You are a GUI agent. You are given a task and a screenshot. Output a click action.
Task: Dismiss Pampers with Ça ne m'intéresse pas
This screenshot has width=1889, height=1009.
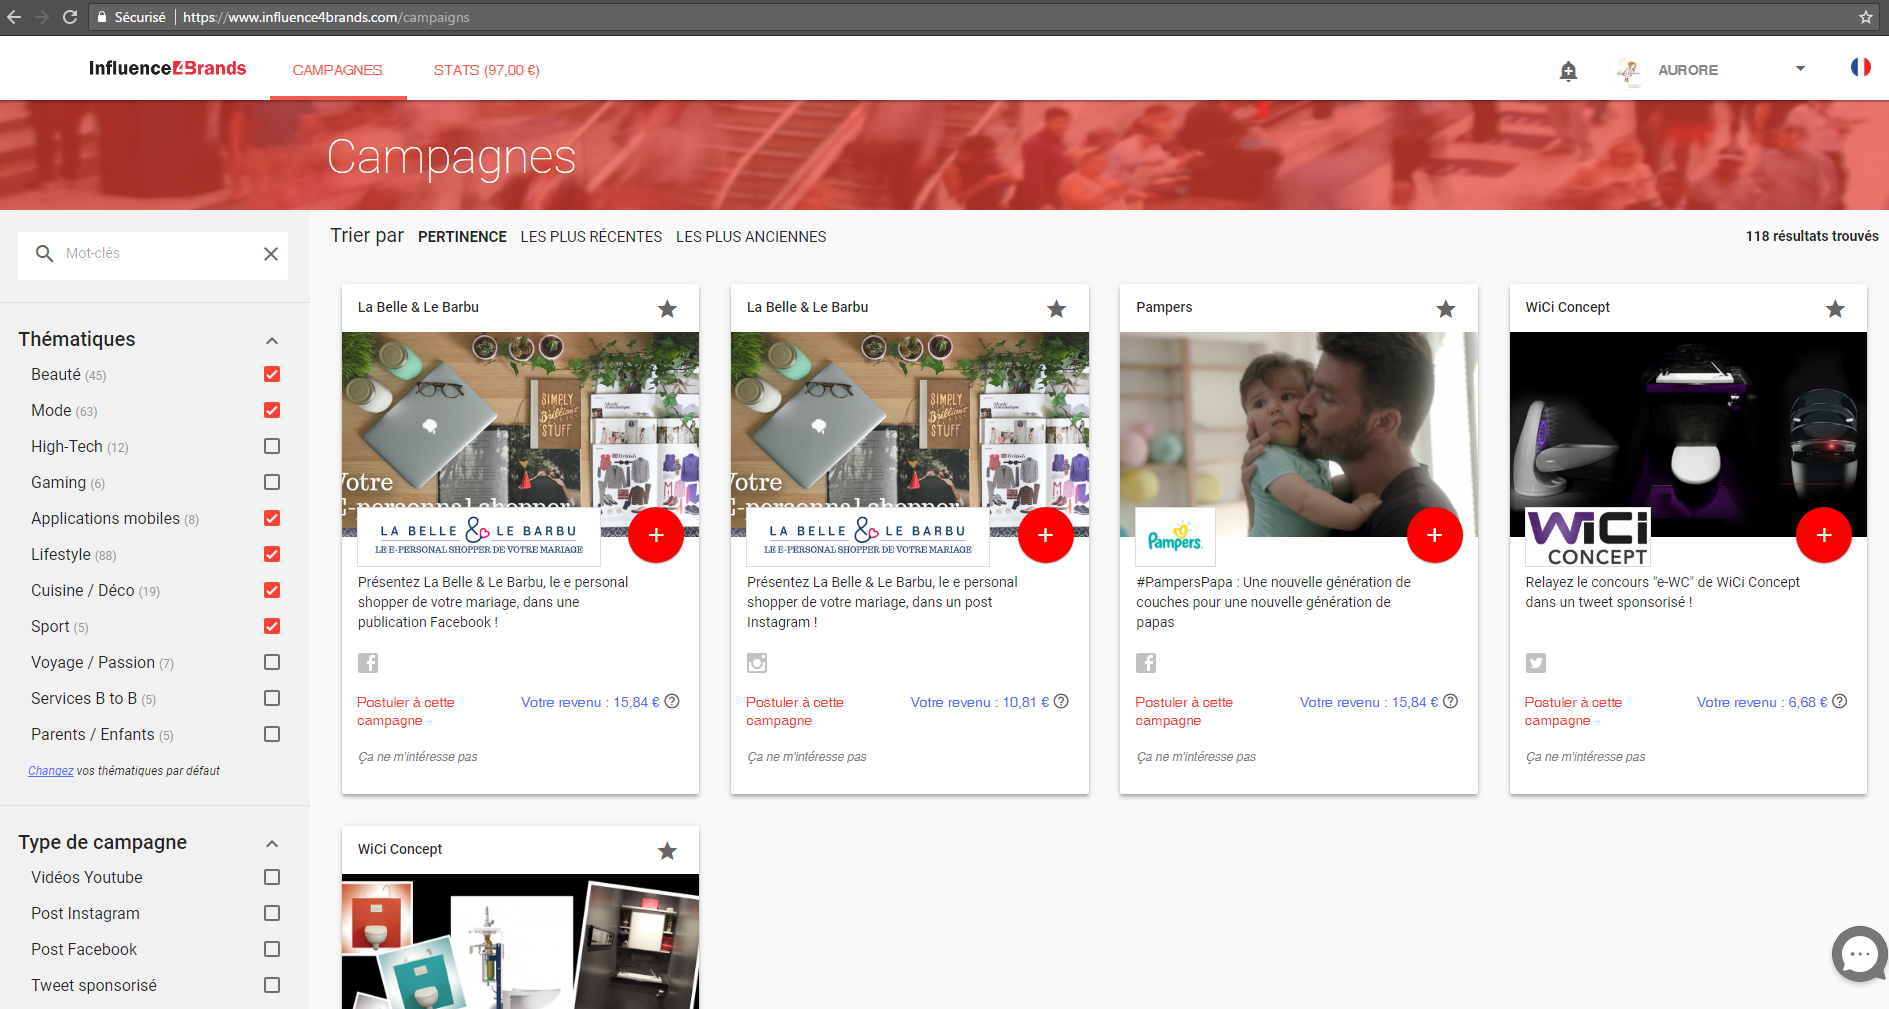[1196, 757]
